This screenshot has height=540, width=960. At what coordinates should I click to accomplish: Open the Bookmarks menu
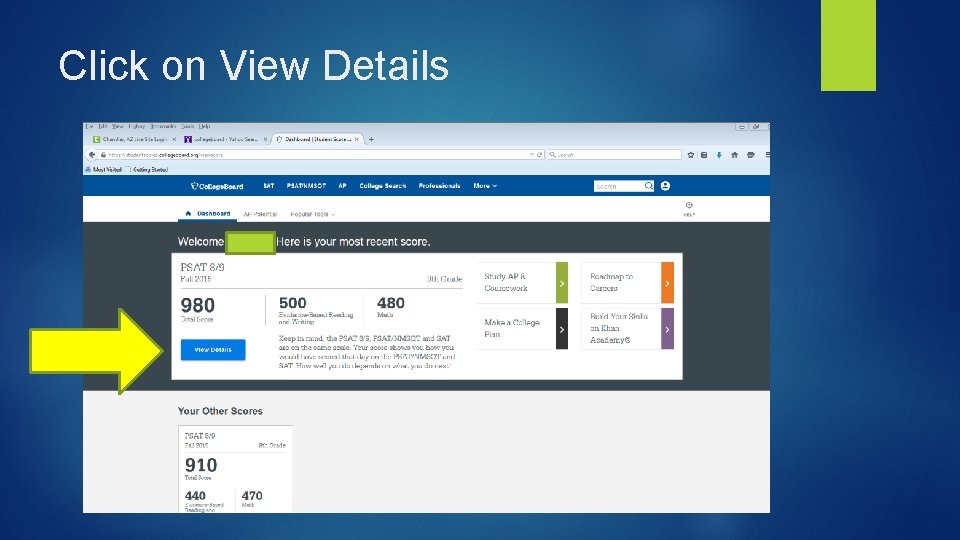(163, 127)
